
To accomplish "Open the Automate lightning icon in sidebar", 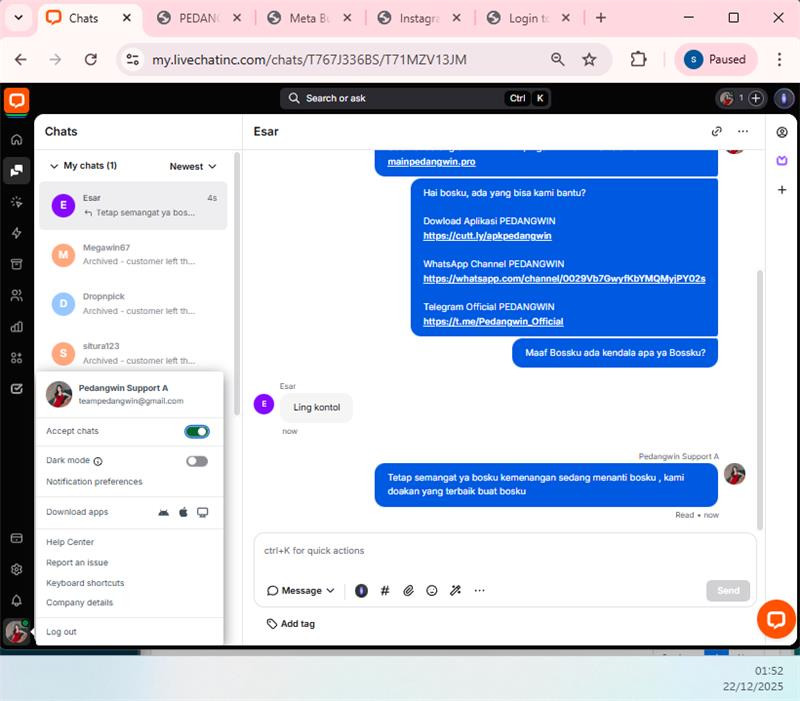I will point(16,233).
